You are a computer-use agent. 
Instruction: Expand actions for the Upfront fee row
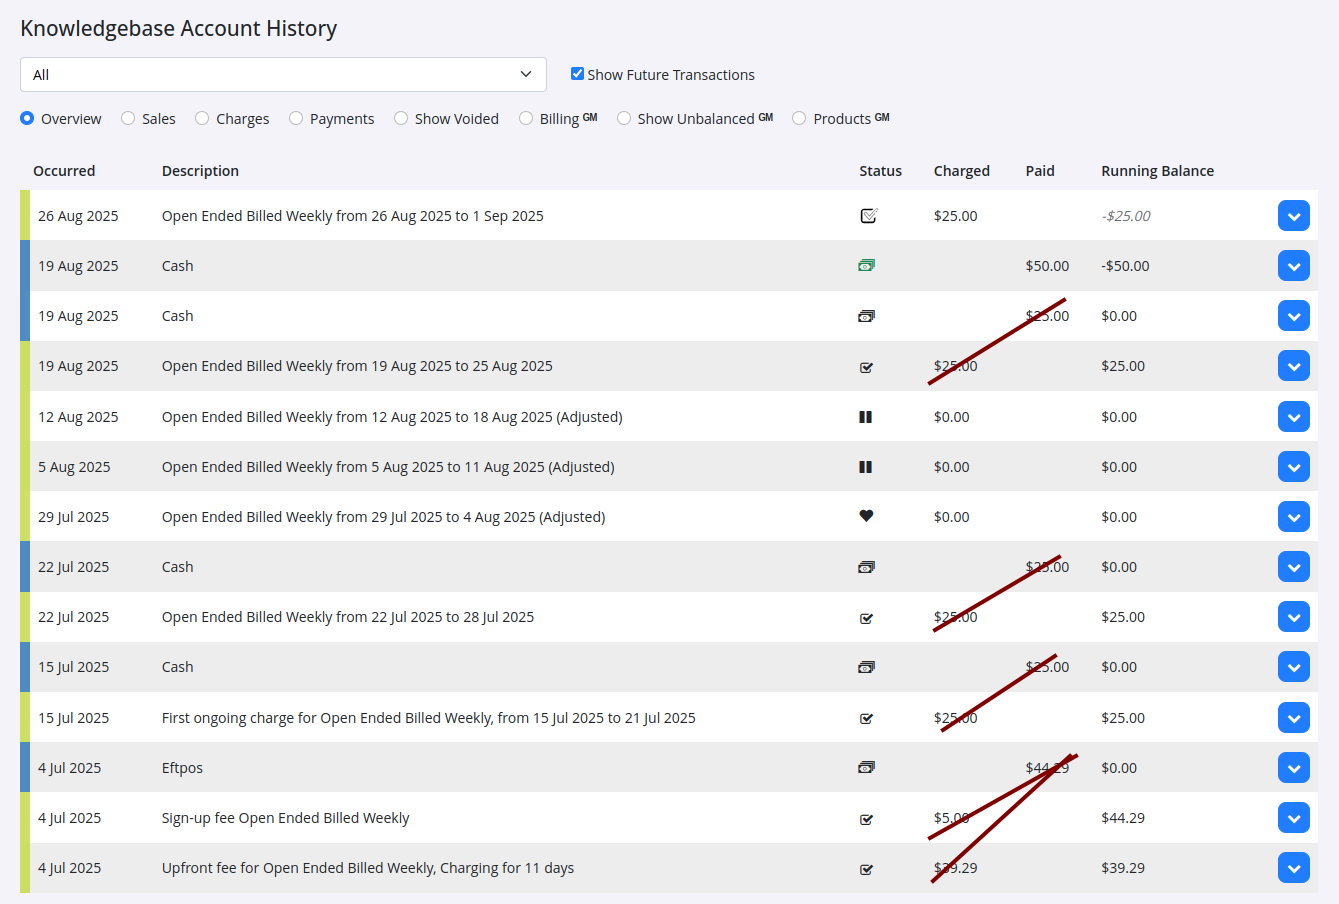point(1294,868)
